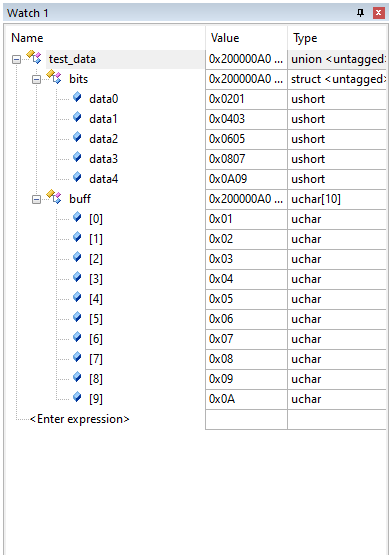Click the [7] element icon
The image size is (389, 555).
[77, 357]
